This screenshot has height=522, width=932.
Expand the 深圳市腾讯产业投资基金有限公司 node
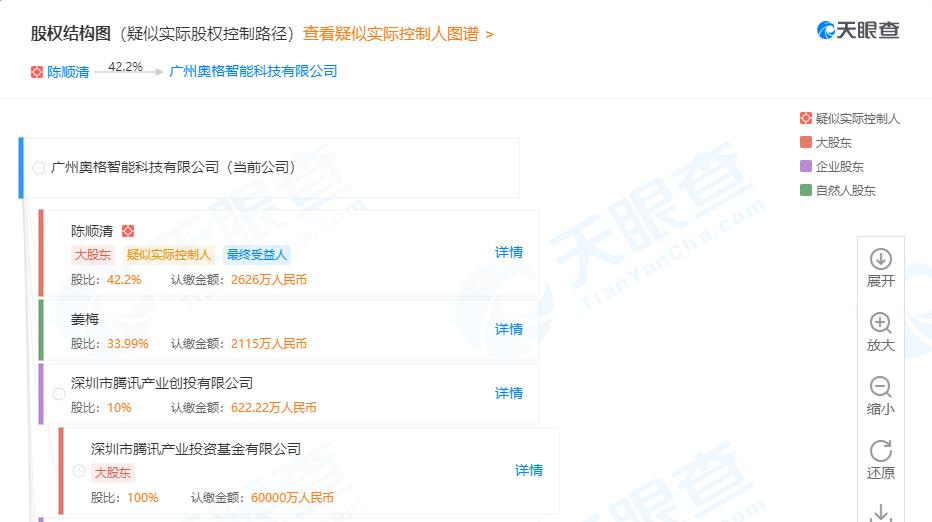(x=78, y=471)
